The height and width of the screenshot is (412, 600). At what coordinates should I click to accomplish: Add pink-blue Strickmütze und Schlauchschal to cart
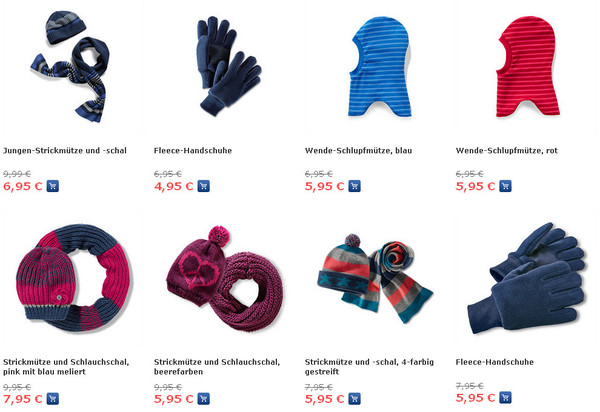pyautogui.click(x=53, y=399)
